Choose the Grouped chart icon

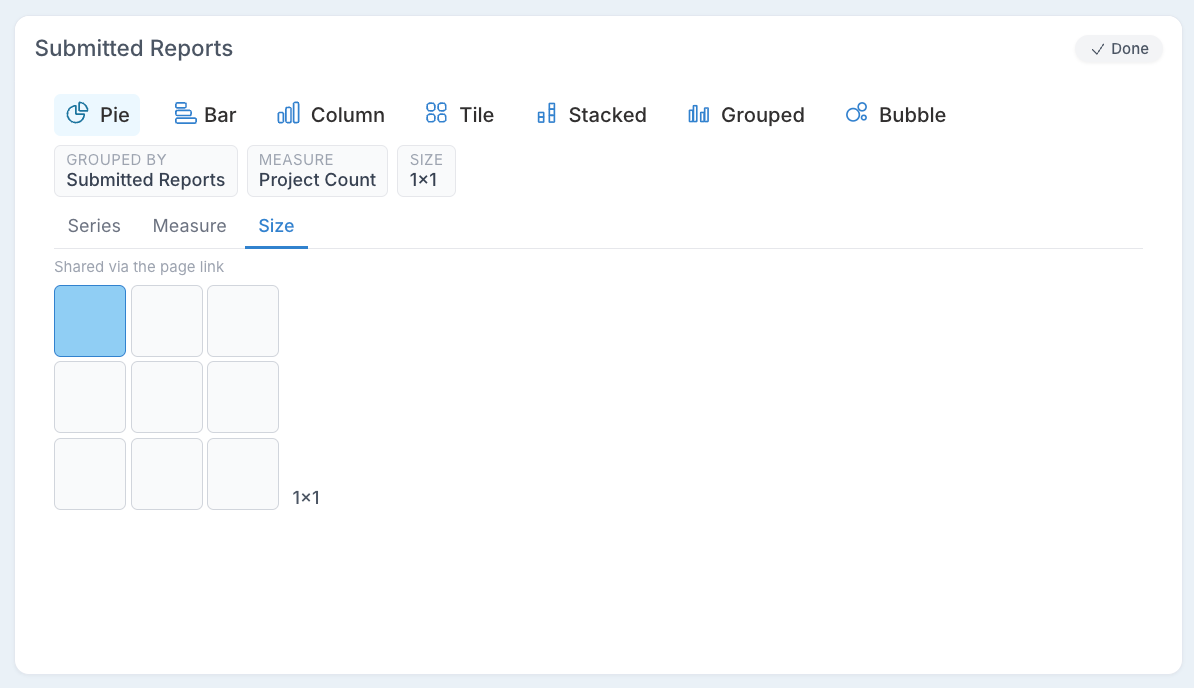(x=699, y=114)
